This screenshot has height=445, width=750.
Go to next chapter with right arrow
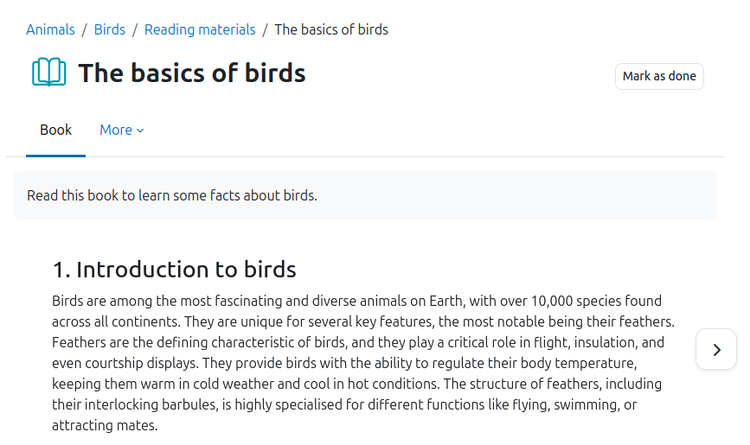point(716,350)
